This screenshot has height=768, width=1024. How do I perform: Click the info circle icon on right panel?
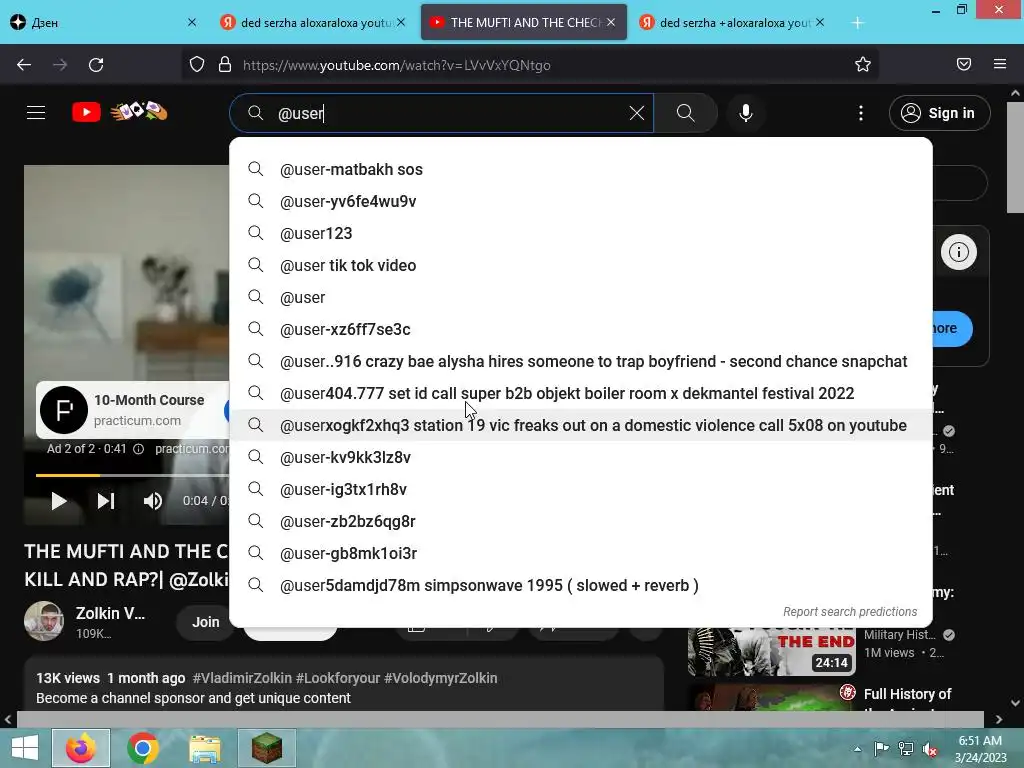[959, 252]
